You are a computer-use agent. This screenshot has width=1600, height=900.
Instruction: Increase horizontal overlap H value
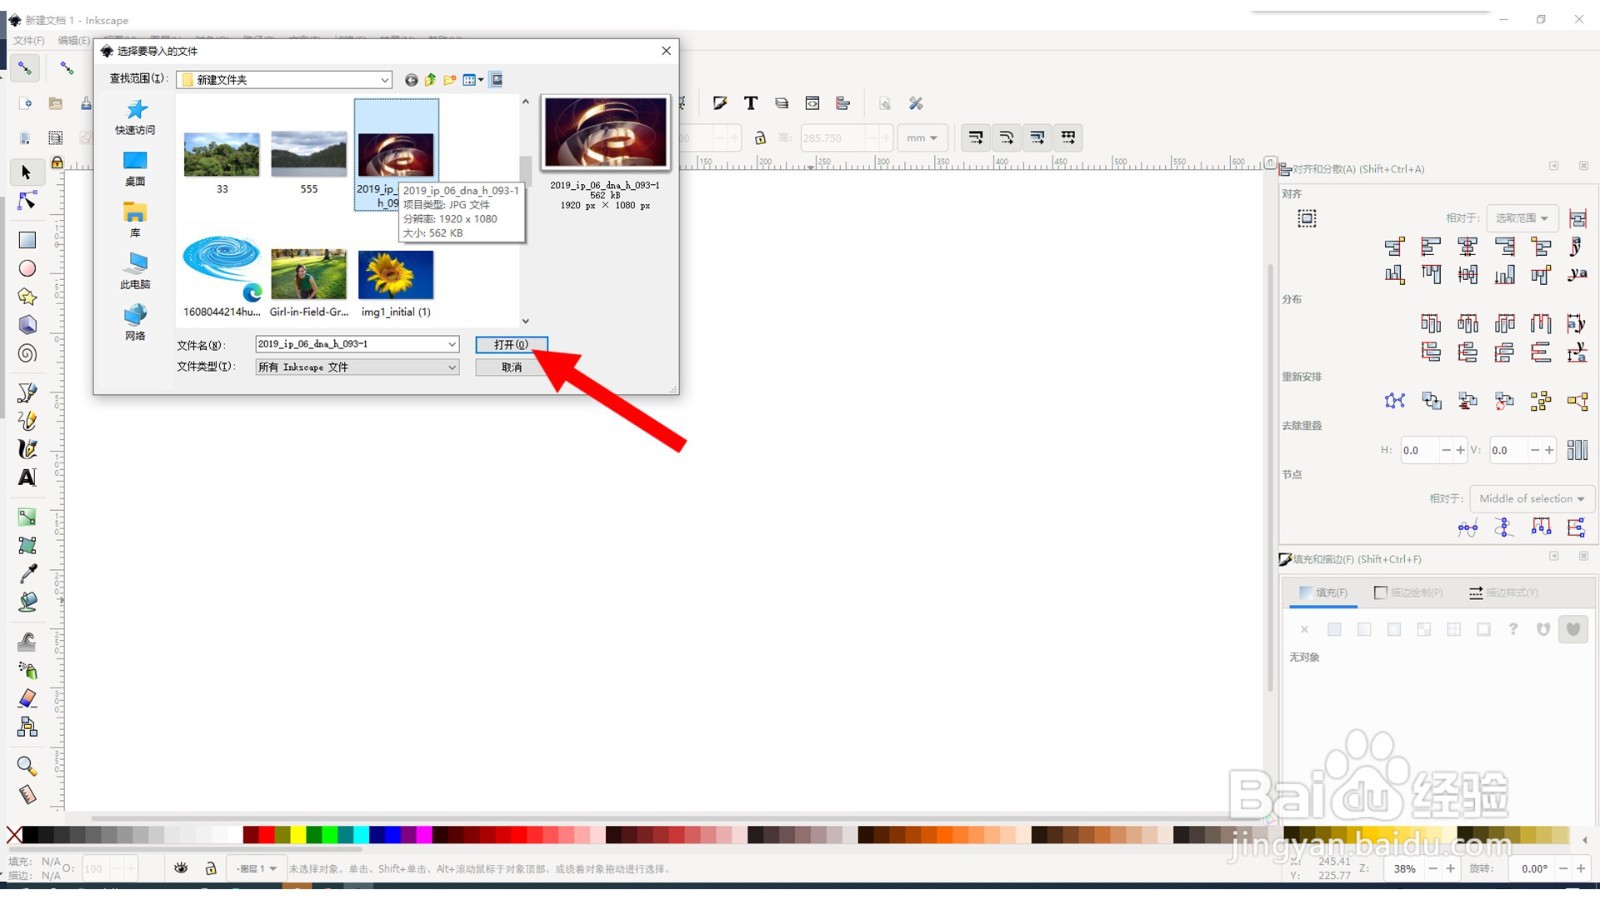pos(1460,450)
